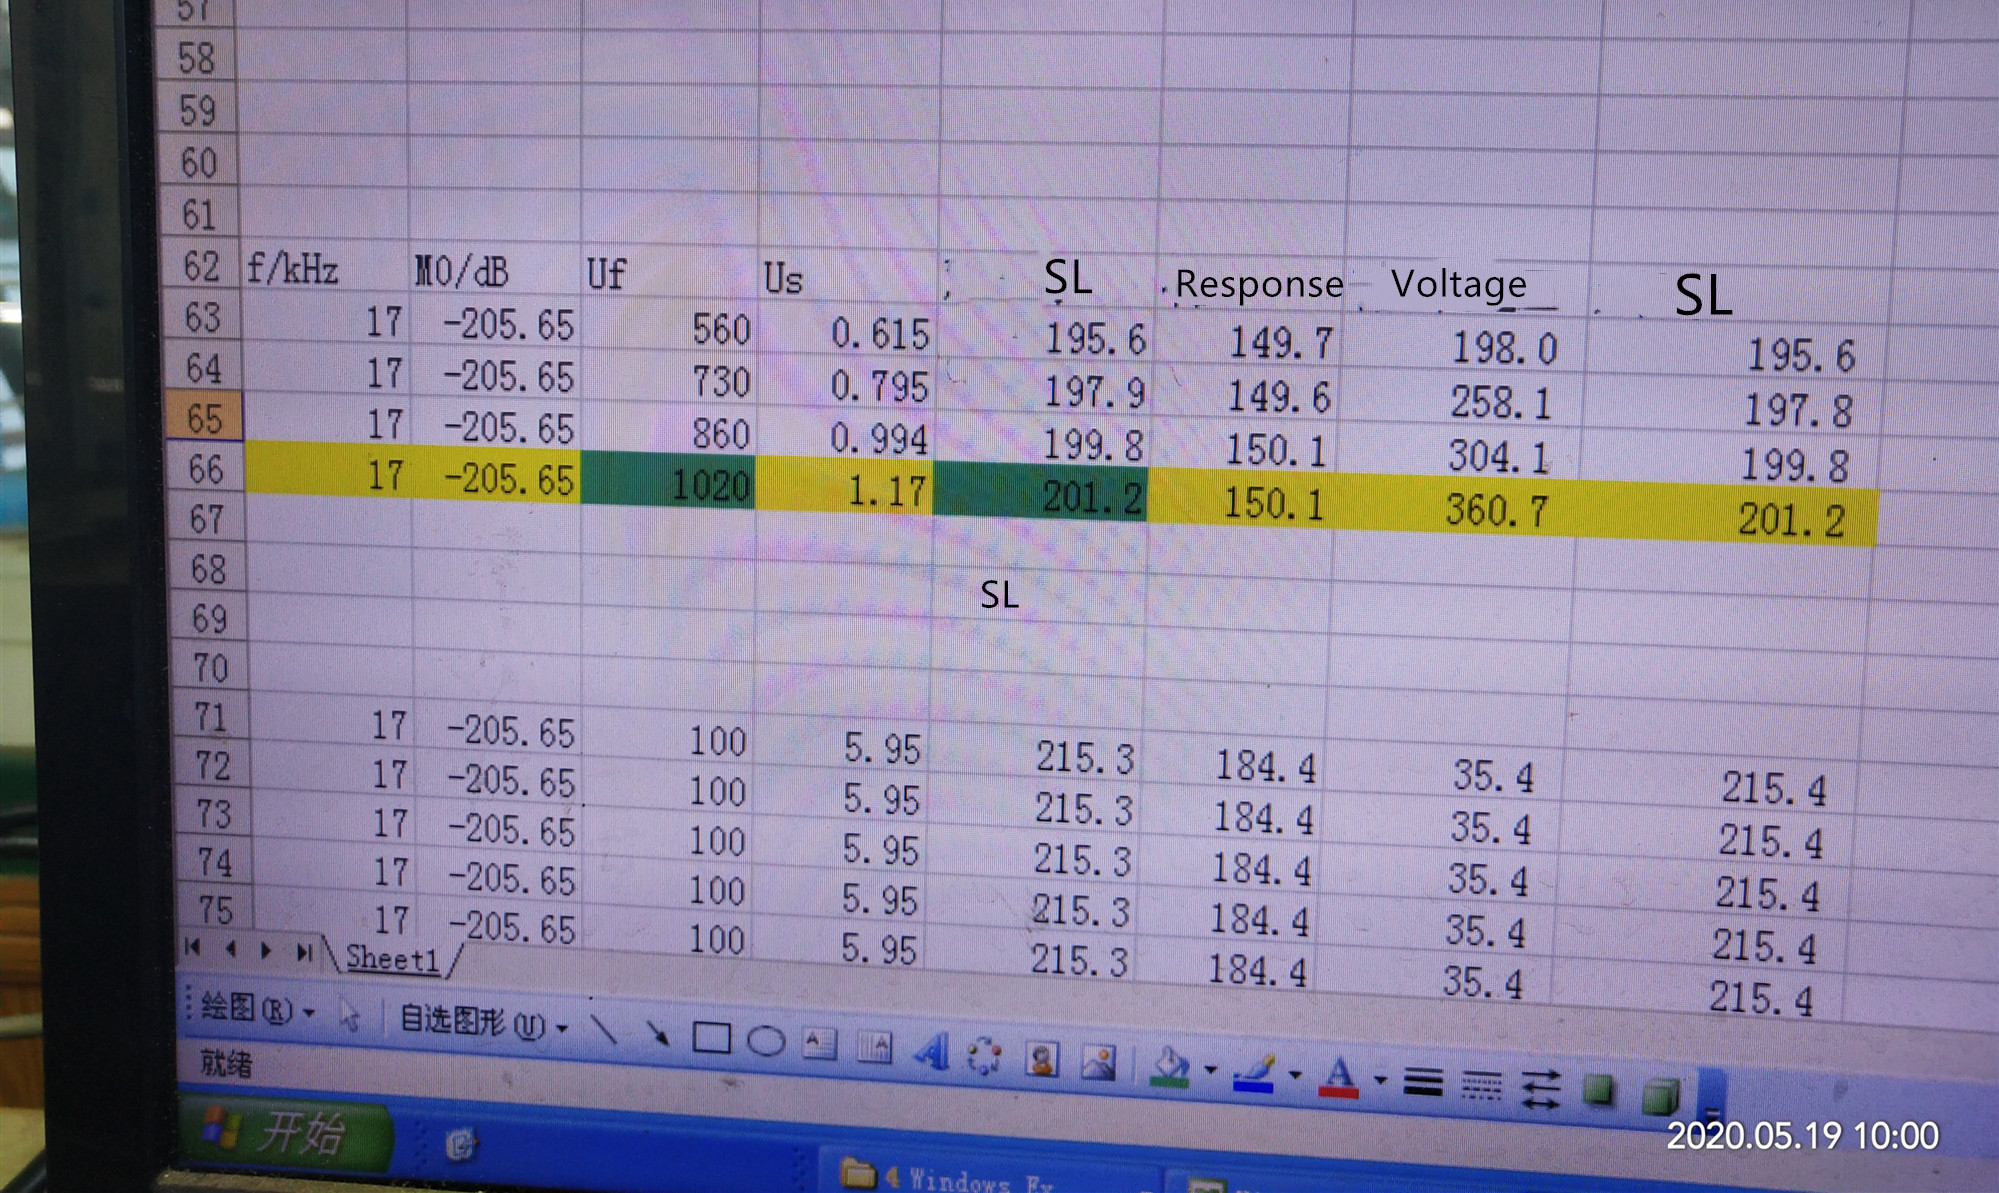Select the Rectangle shape tool

point(711,1038)
